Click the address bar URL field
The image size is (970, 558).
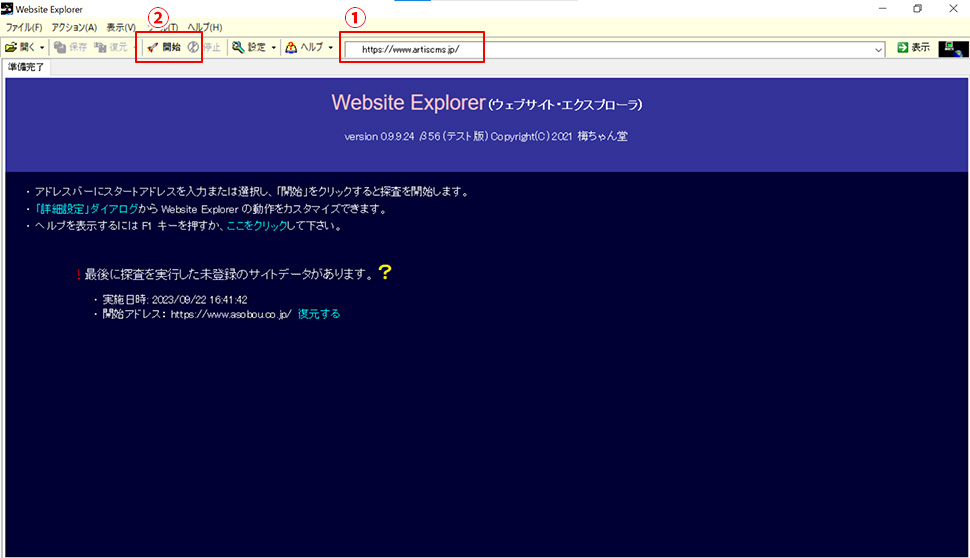coord(609,49)
